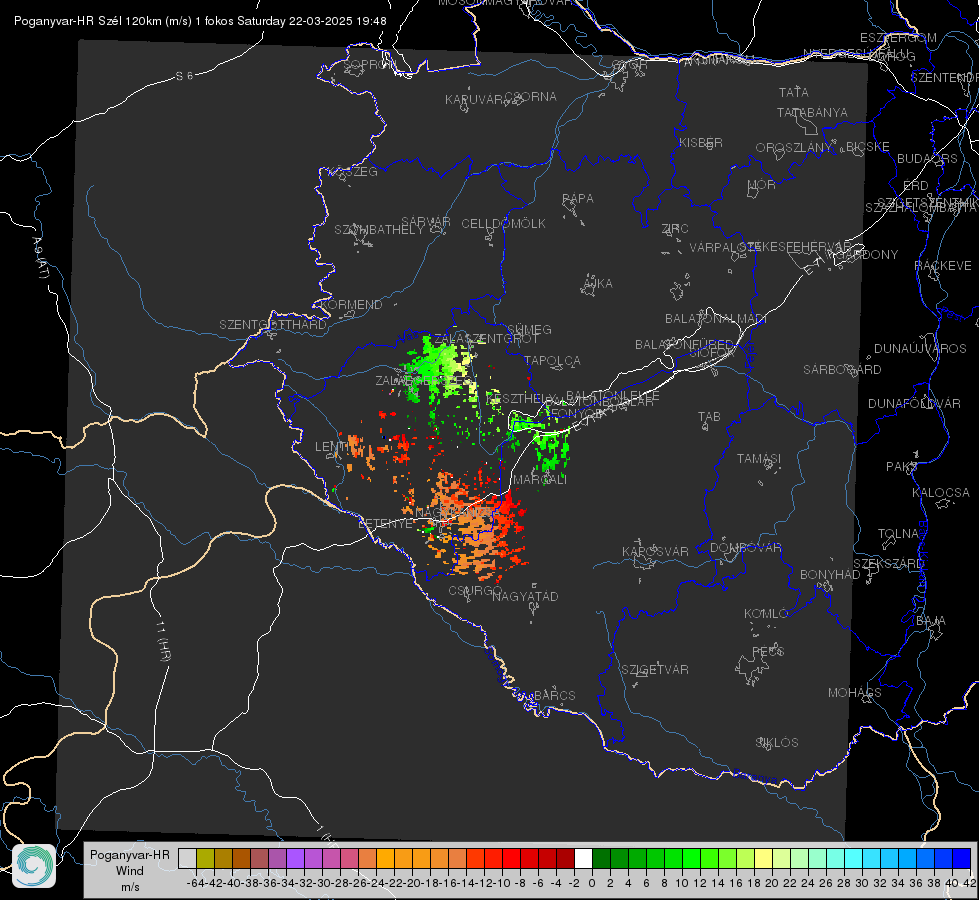Viewport: 979px width, 900px height.
Task: Click the OROSZLANY city label
Action: [794, 148]
